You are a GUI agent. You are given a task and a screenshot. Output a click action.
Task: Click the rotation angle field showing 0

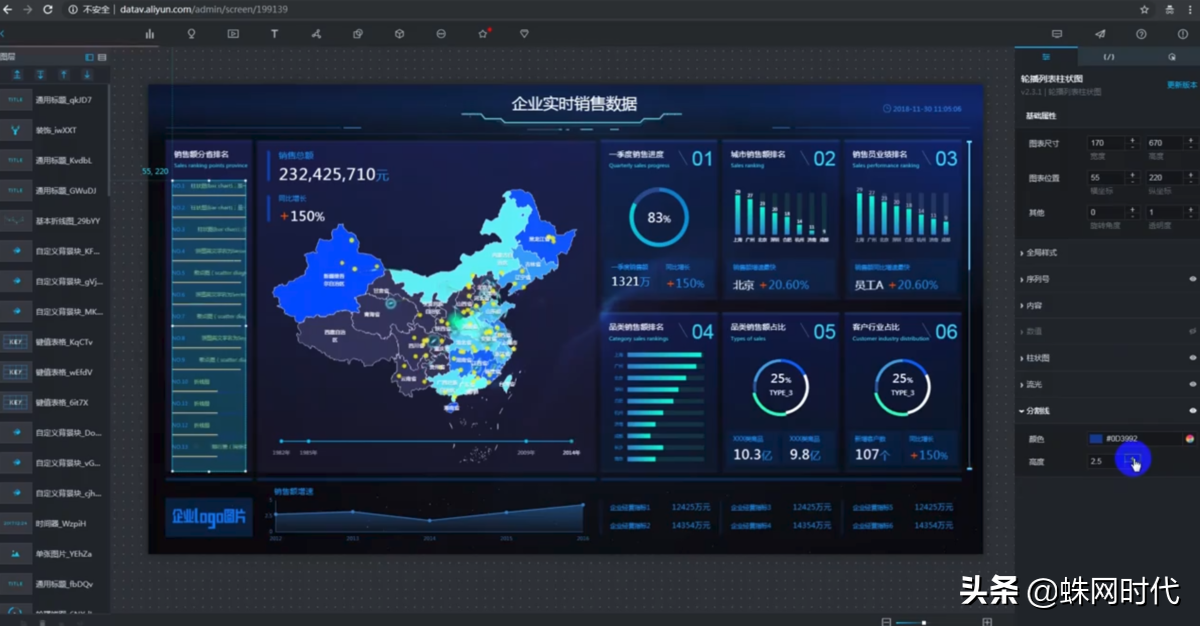pyautogui.click(x=1107, y=212)
